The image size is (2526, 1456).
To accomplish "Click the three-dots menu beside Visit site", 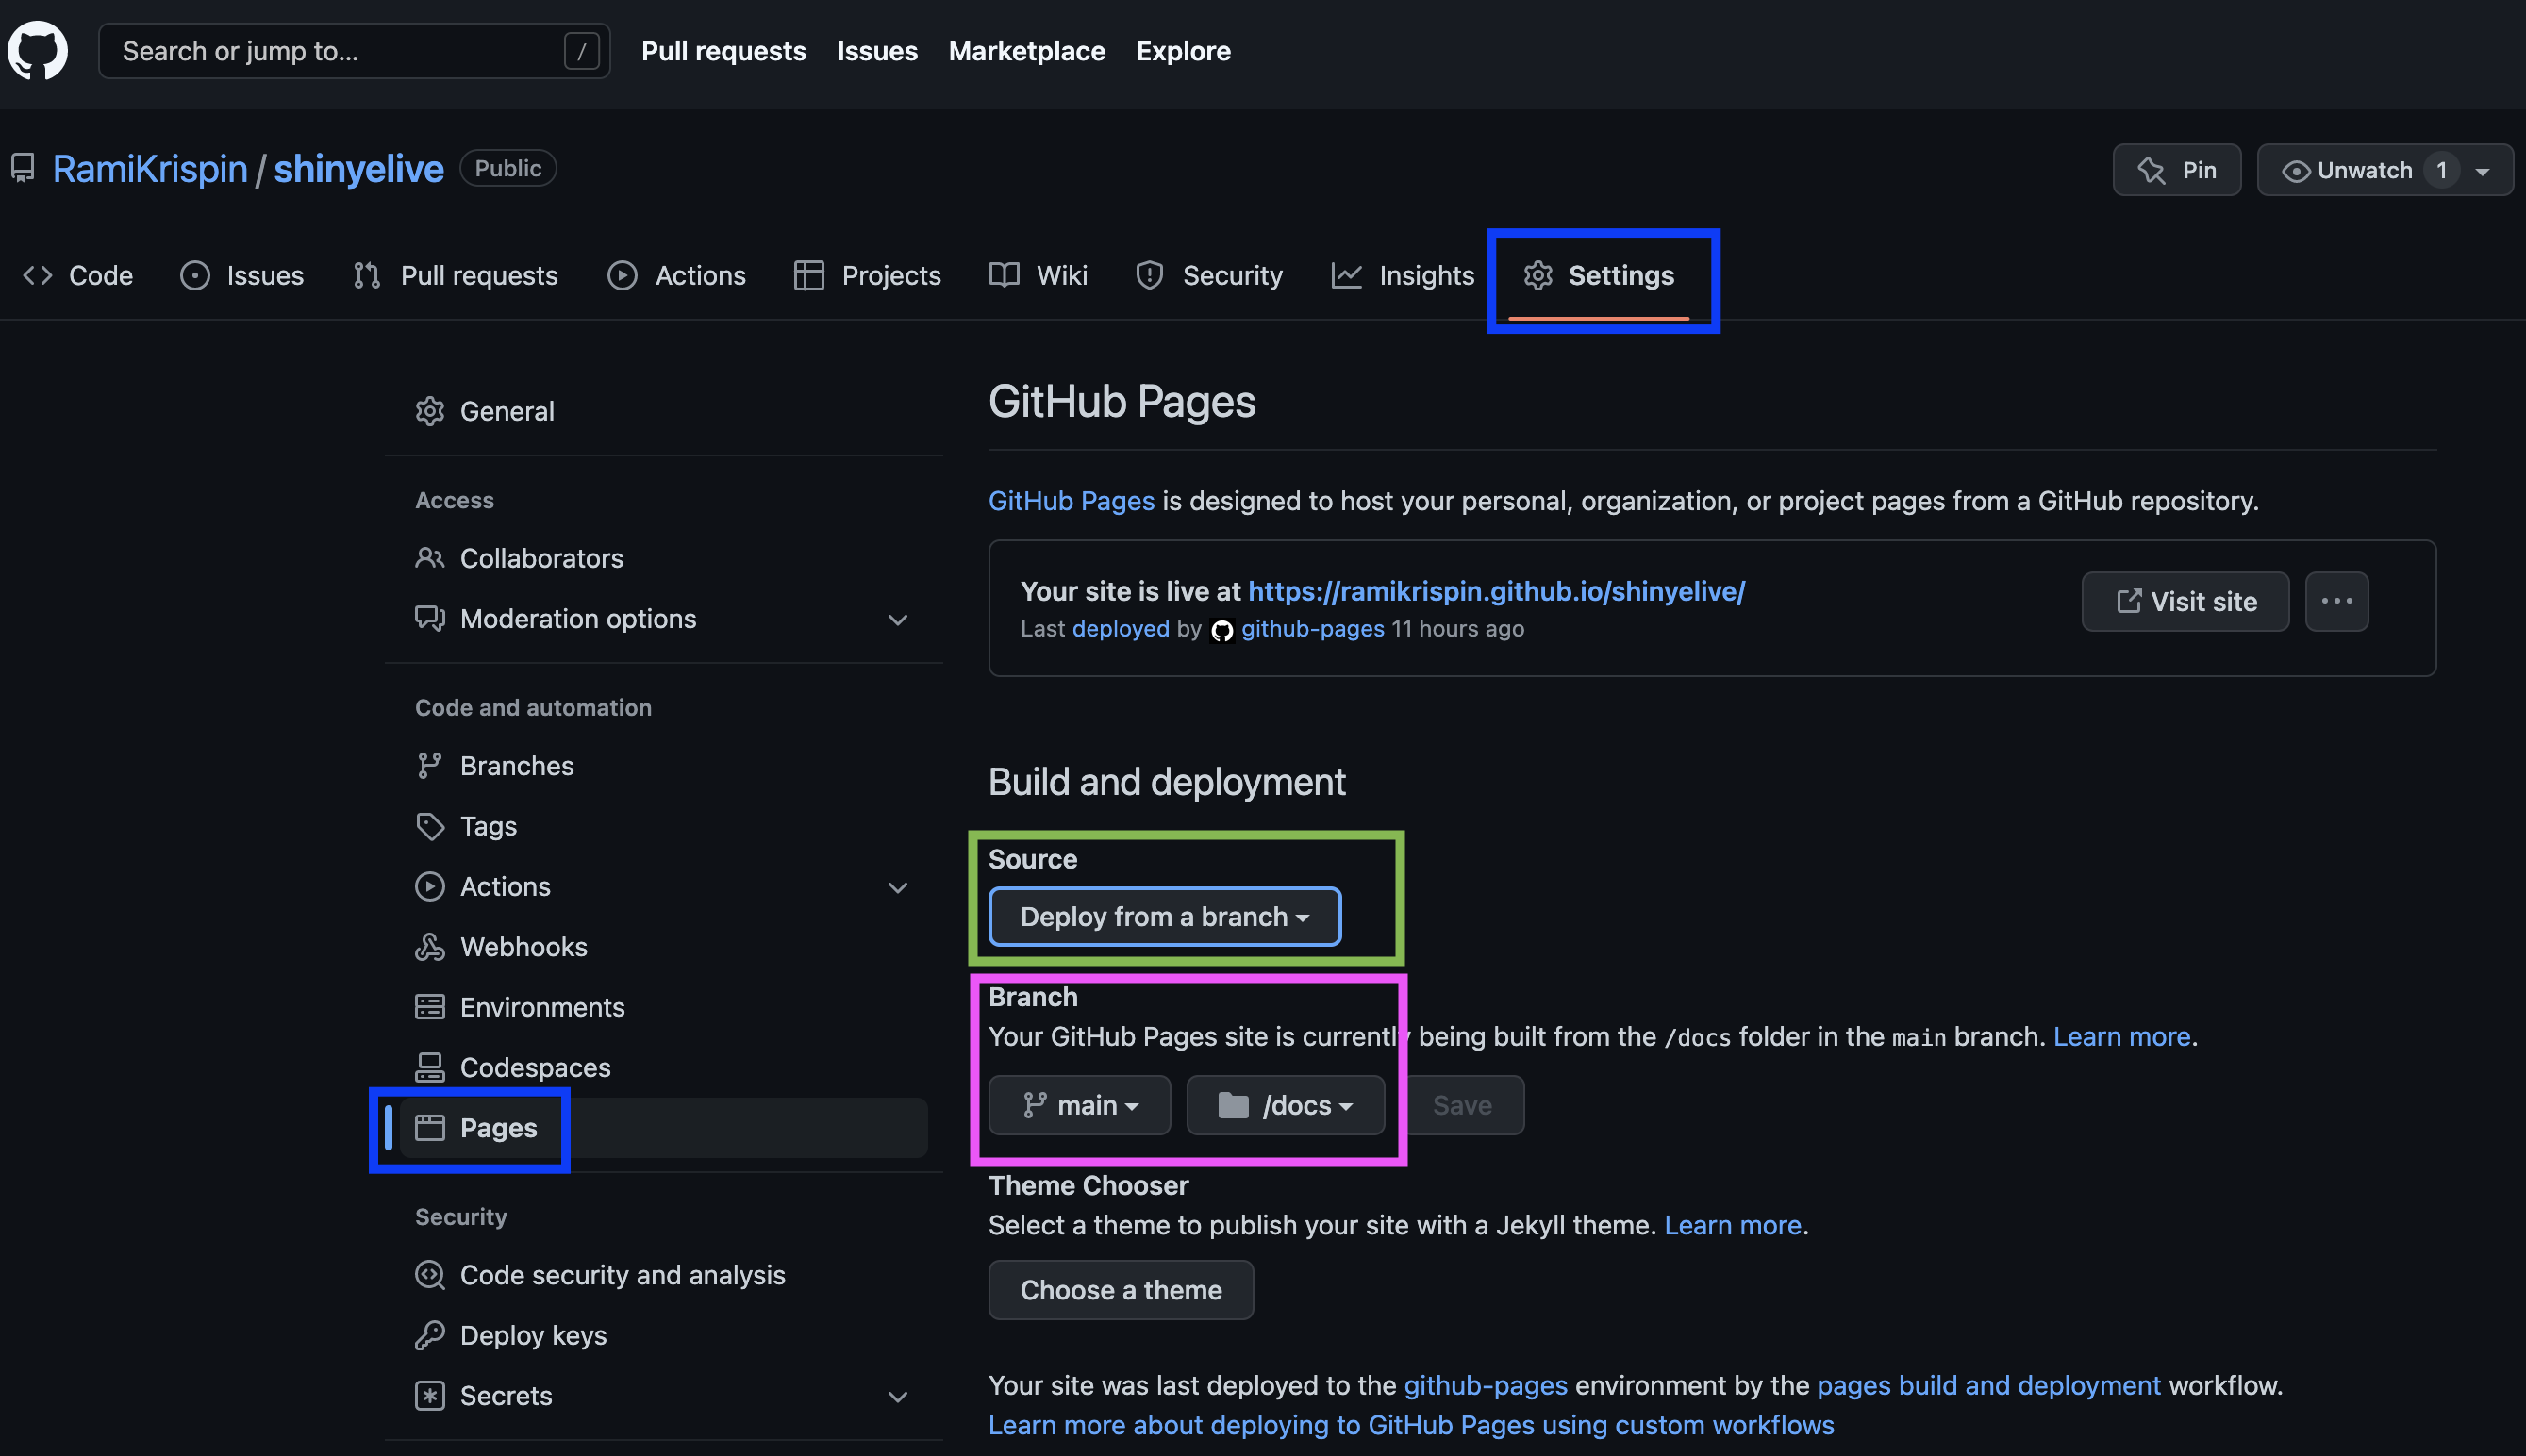I will click(2336, 601).
